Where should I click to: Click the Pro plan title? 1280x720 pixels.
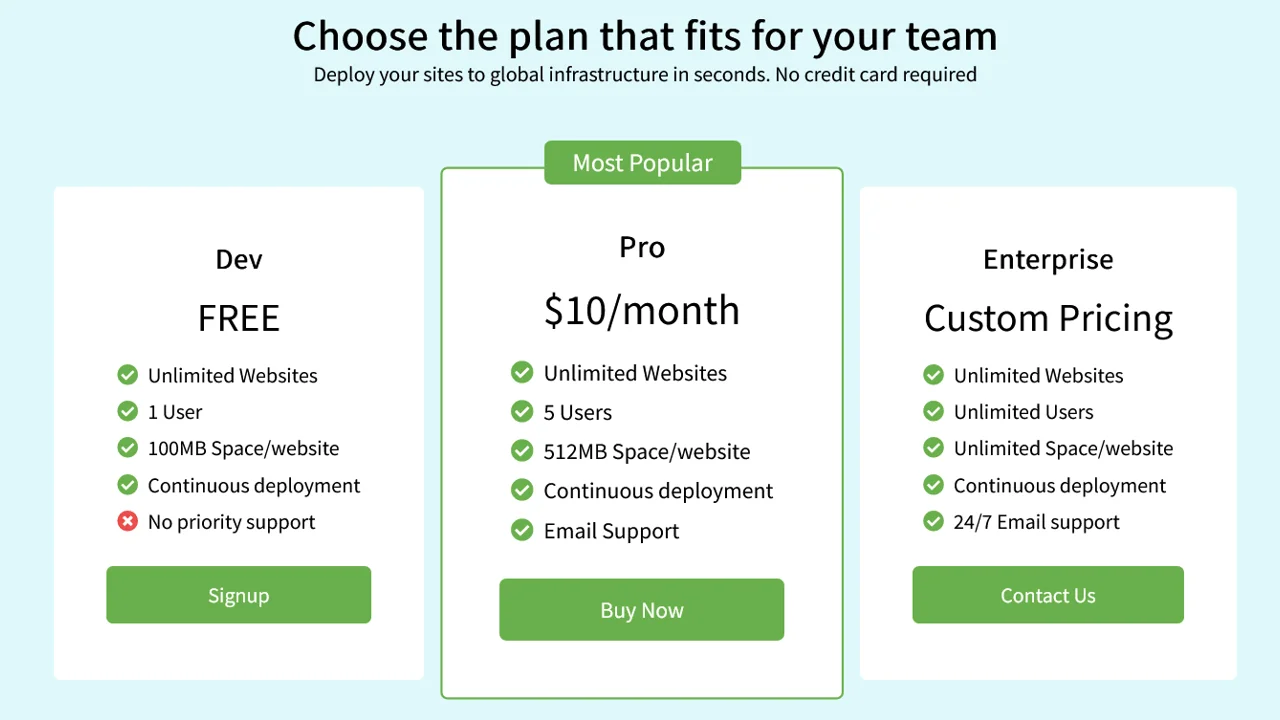641,247
